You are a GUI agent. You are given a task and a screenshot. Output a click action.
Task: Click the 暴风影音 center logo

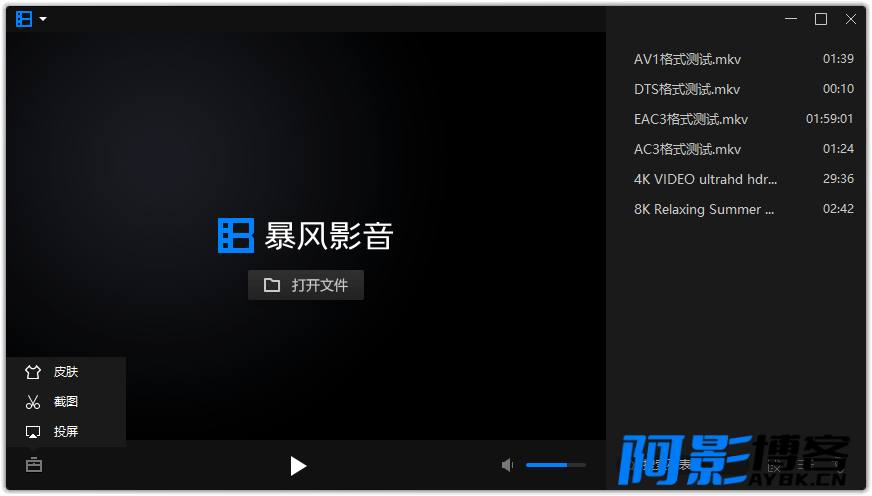coord(306,236)
